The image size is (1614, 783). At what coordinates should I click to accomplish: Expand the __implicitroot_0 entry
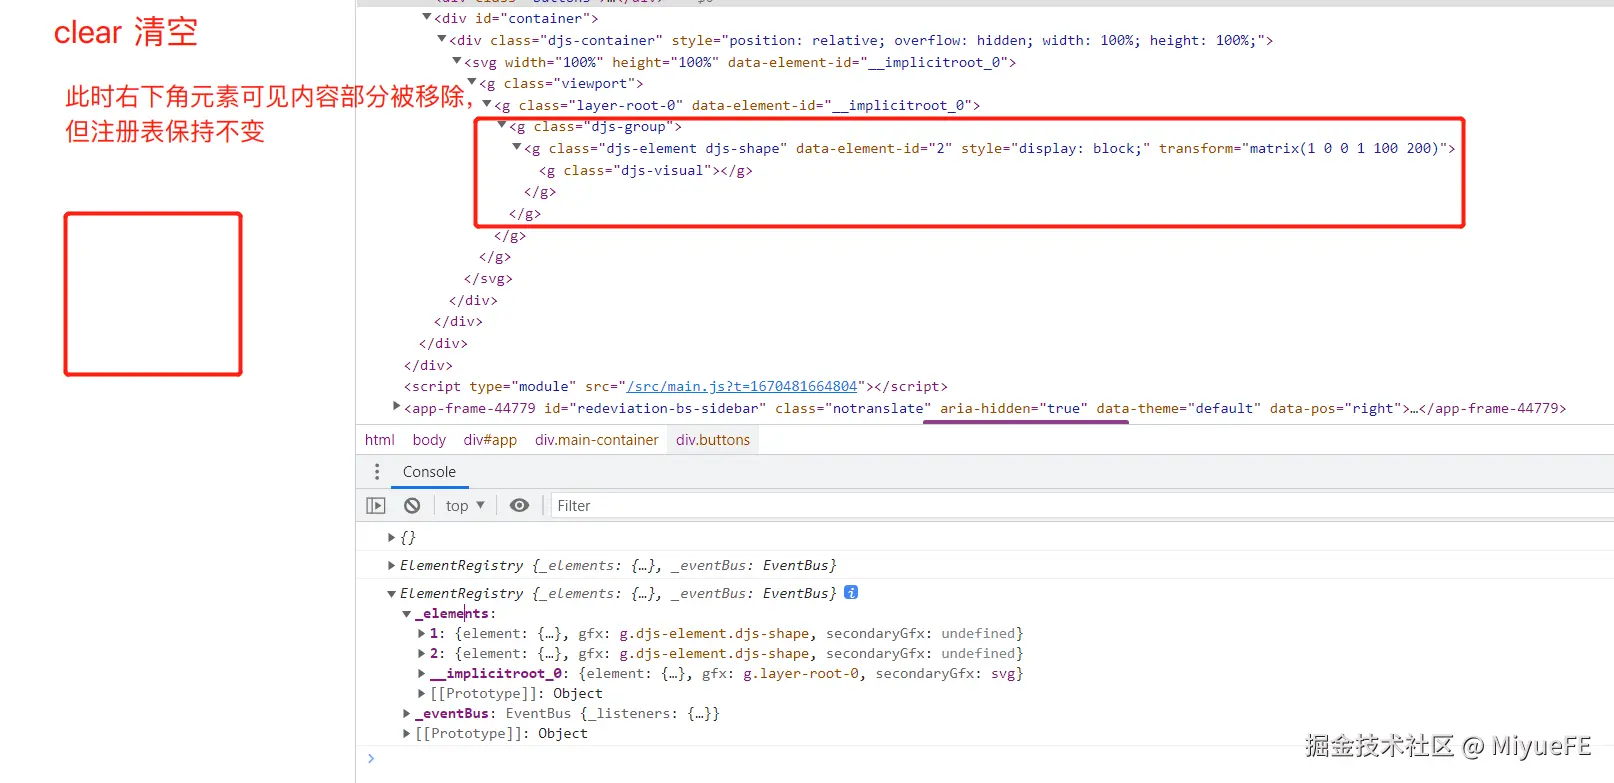421,673
